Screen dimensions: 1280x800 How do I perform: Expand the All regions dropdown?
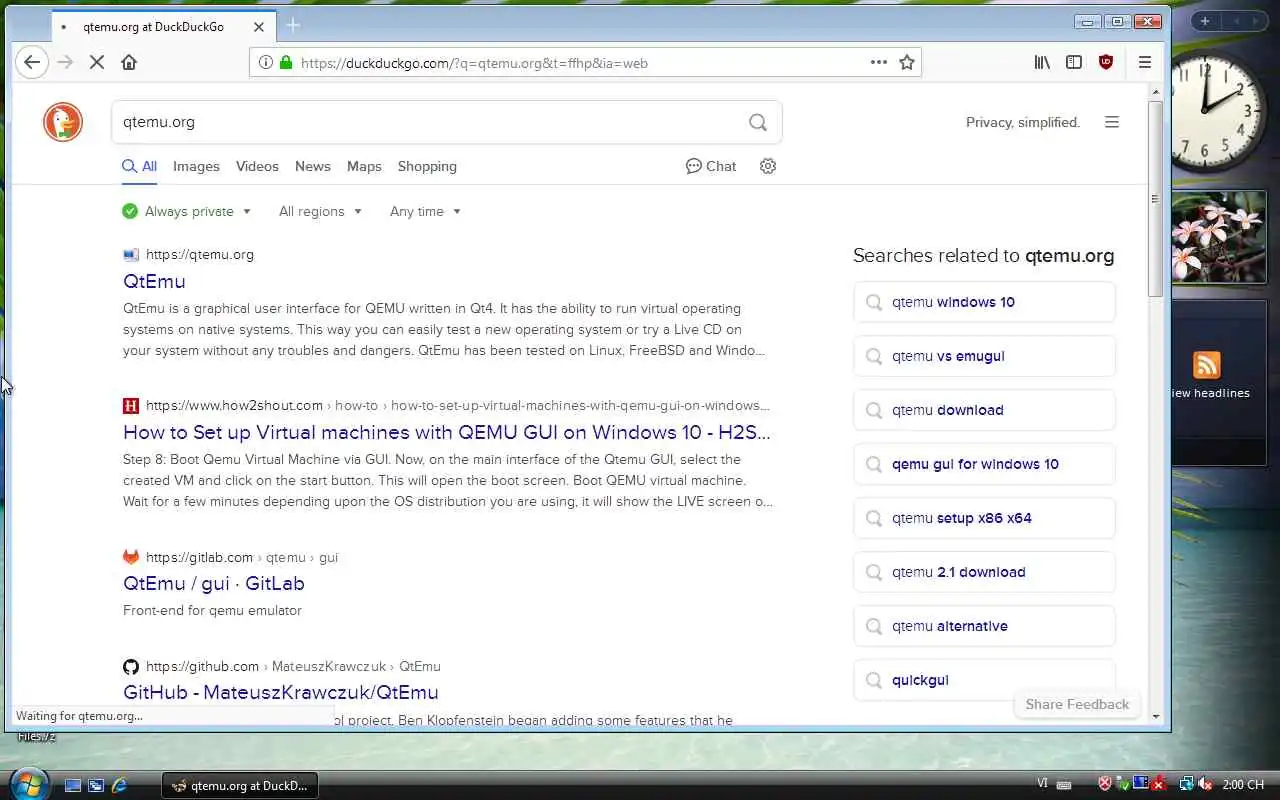tap(320, 211)
